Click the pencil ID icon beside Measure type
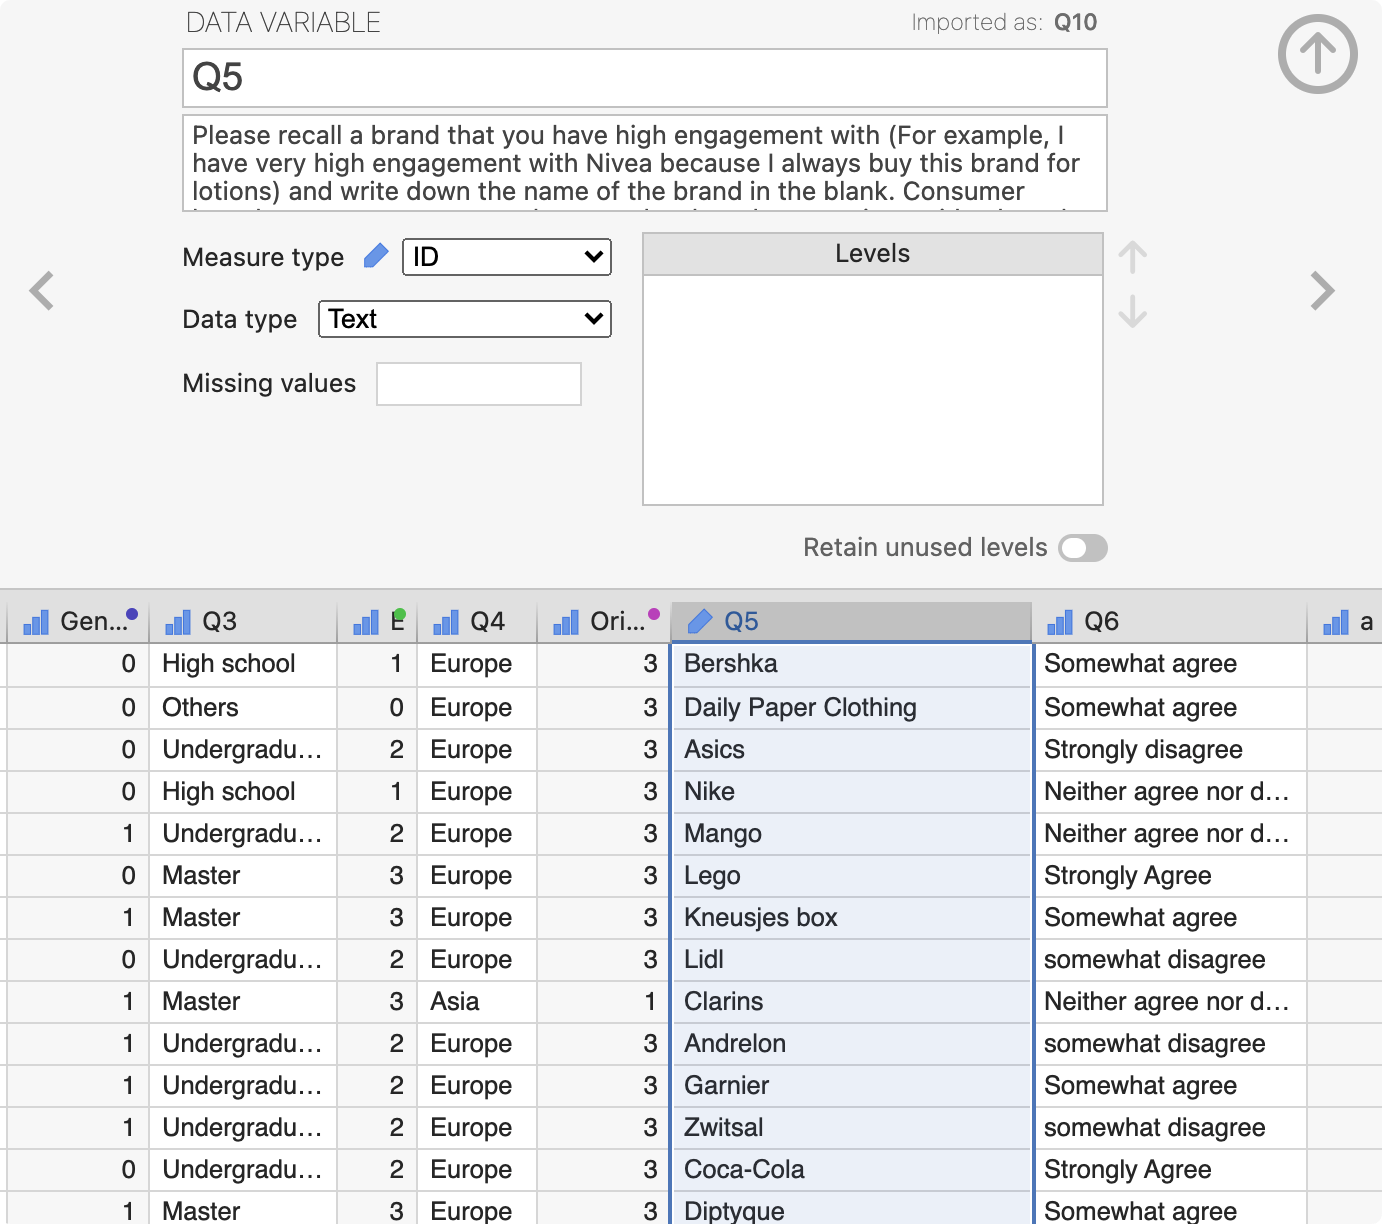 pos(376,256)
